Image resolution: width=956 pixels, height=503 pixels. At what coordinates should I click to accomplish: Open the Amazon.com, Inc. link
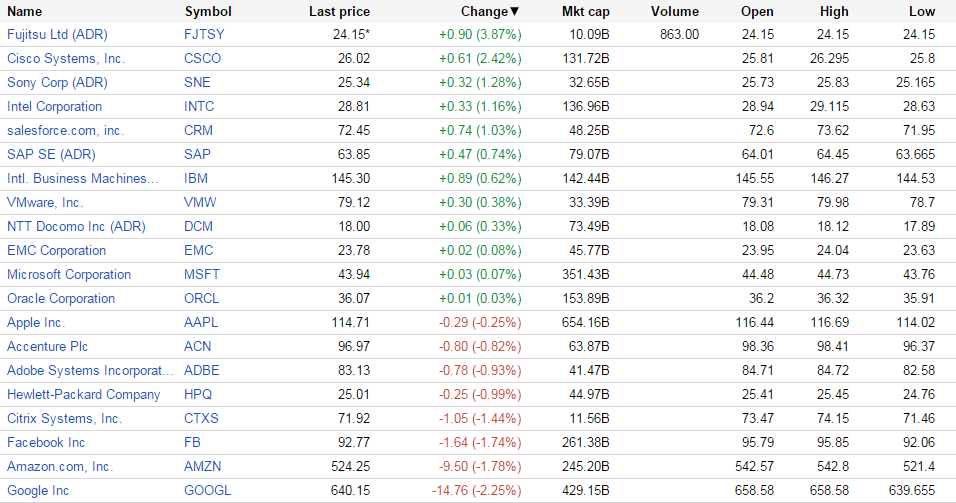[60, 466]
